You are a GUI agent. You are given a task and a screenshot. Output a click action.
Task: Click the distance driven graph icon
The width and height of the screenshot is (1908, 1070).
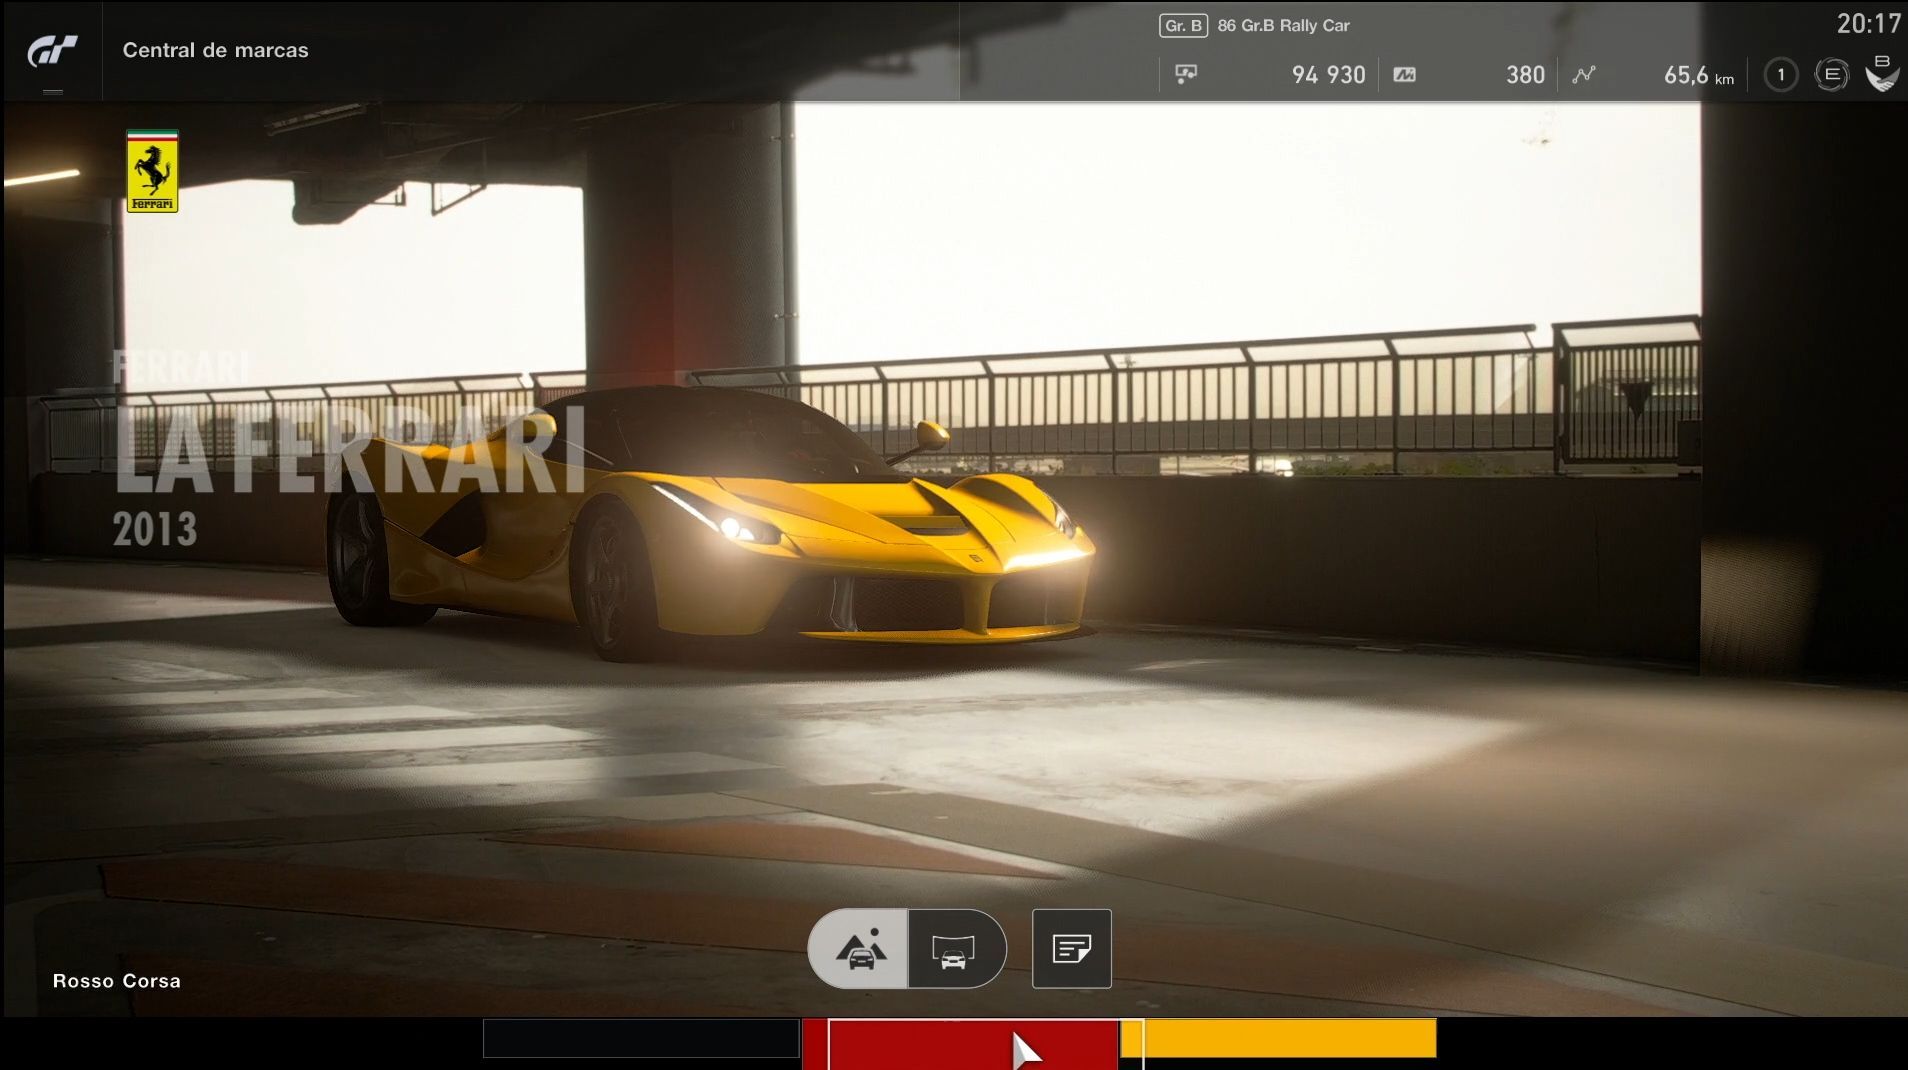(x=1583, y=74)
